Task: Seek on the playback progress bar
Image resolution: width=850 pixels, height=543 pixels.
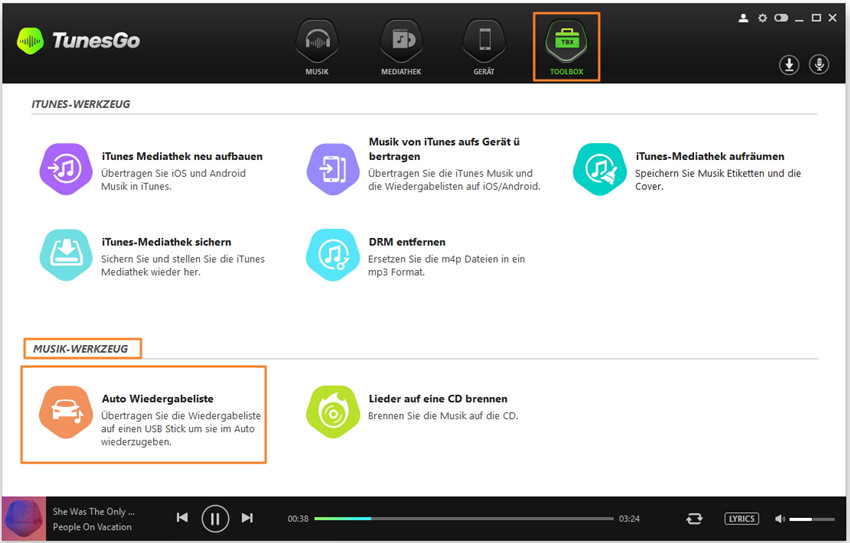Action: [464, 519]
